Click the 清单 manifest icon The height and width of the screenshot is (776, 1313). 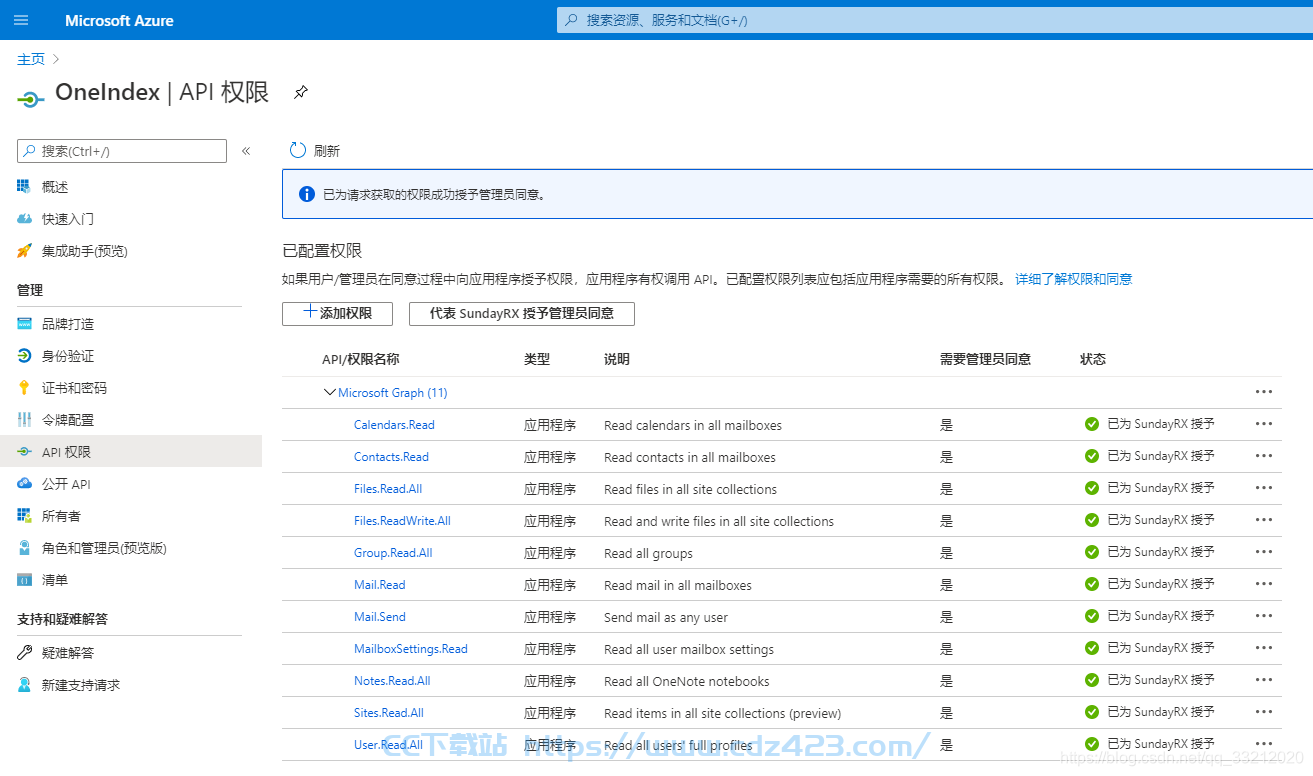coord(24,580)
